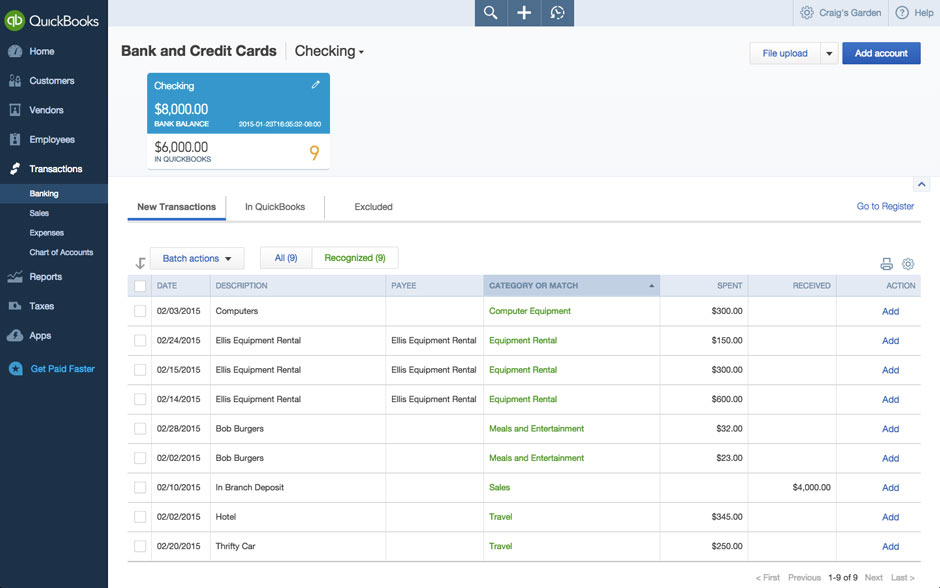Screen dimensions: 940x588
Task: Check the 02/15/2015 Ellis Equipment Rental checkbox
Action: click(140, 370)
